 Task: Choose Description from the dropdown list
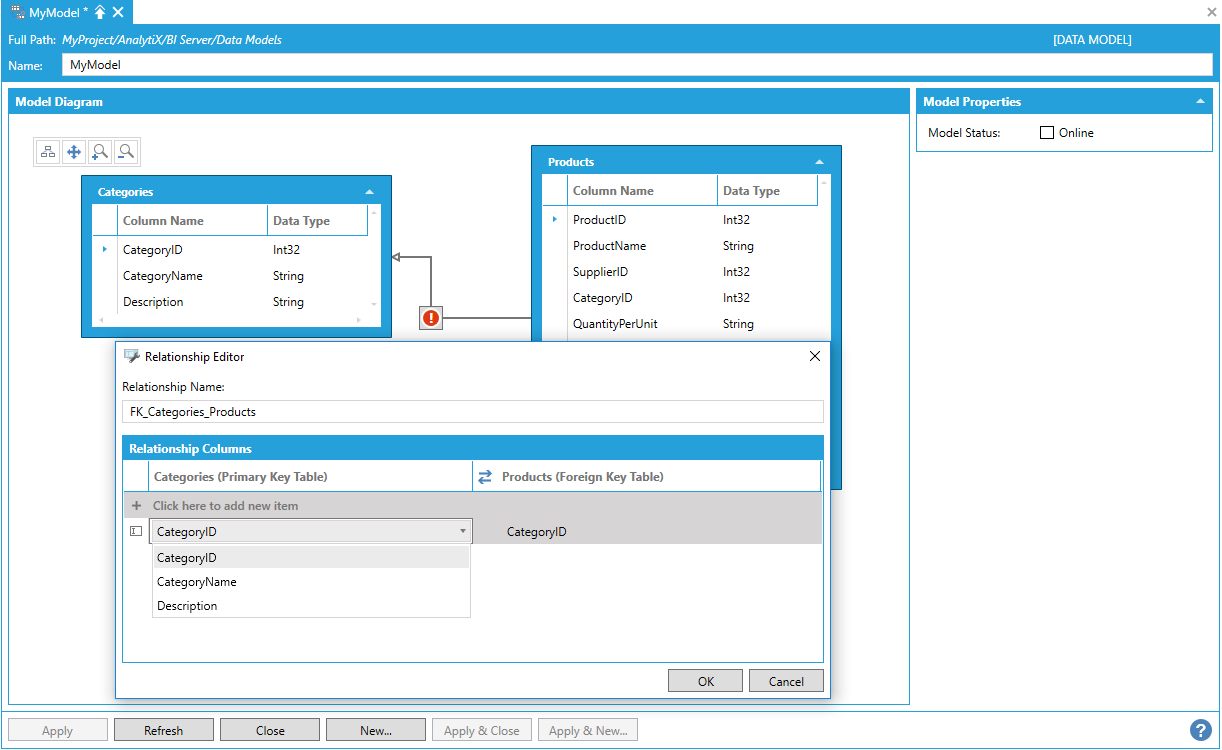coord(187,606)
